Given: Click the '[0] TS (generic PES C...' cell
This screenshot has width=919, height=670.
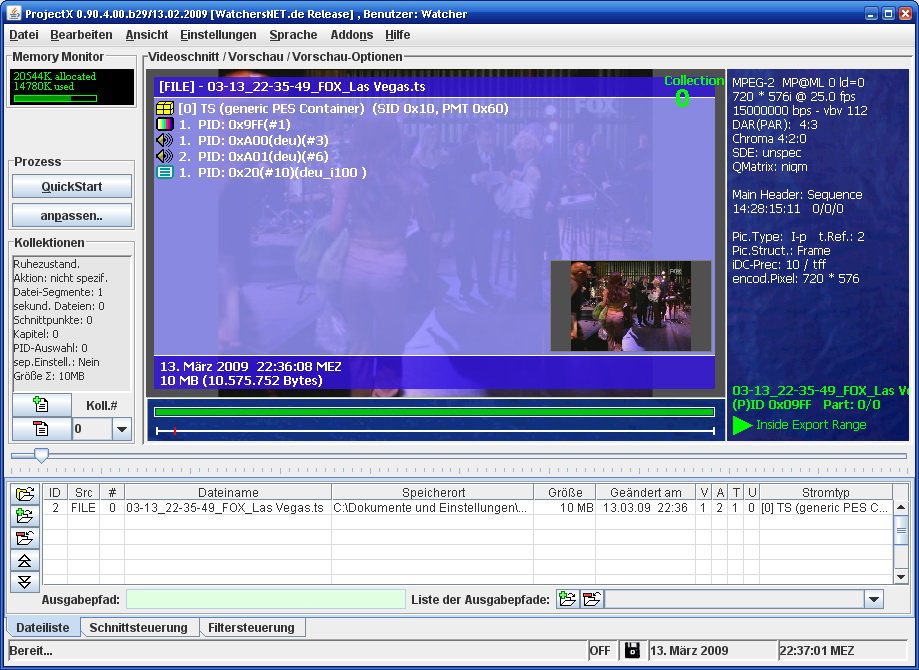Looking at the screenshot, I should pos(825,508).
